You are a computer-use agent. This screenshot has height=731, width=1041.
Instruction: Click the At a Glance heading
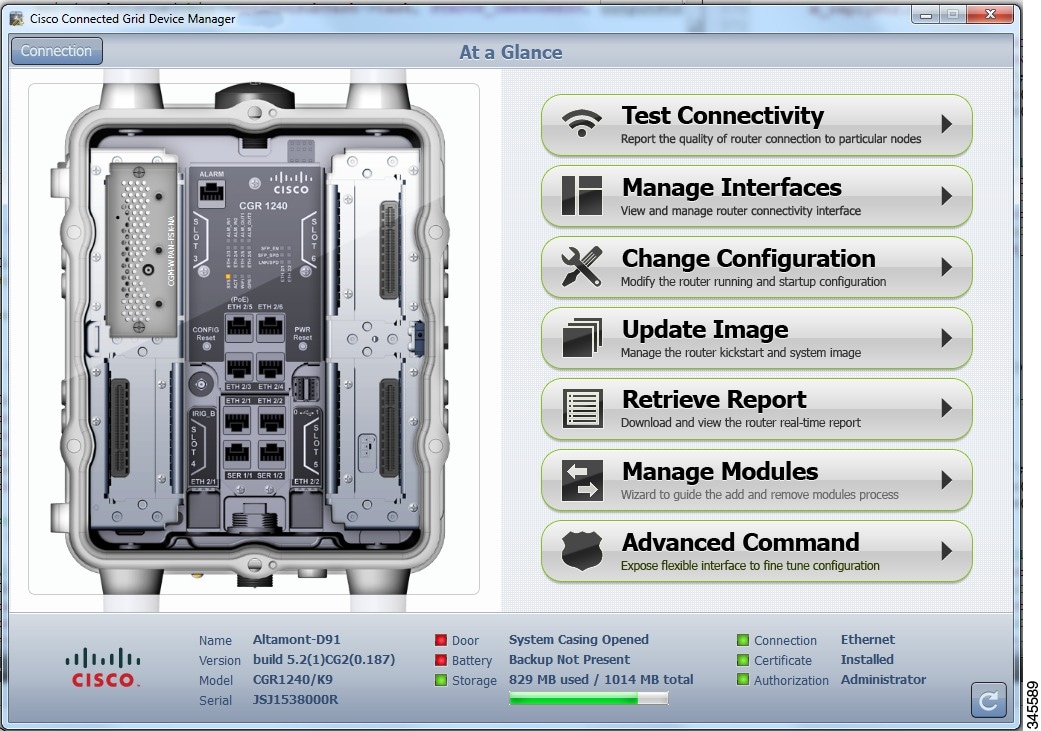pos(511,52)
